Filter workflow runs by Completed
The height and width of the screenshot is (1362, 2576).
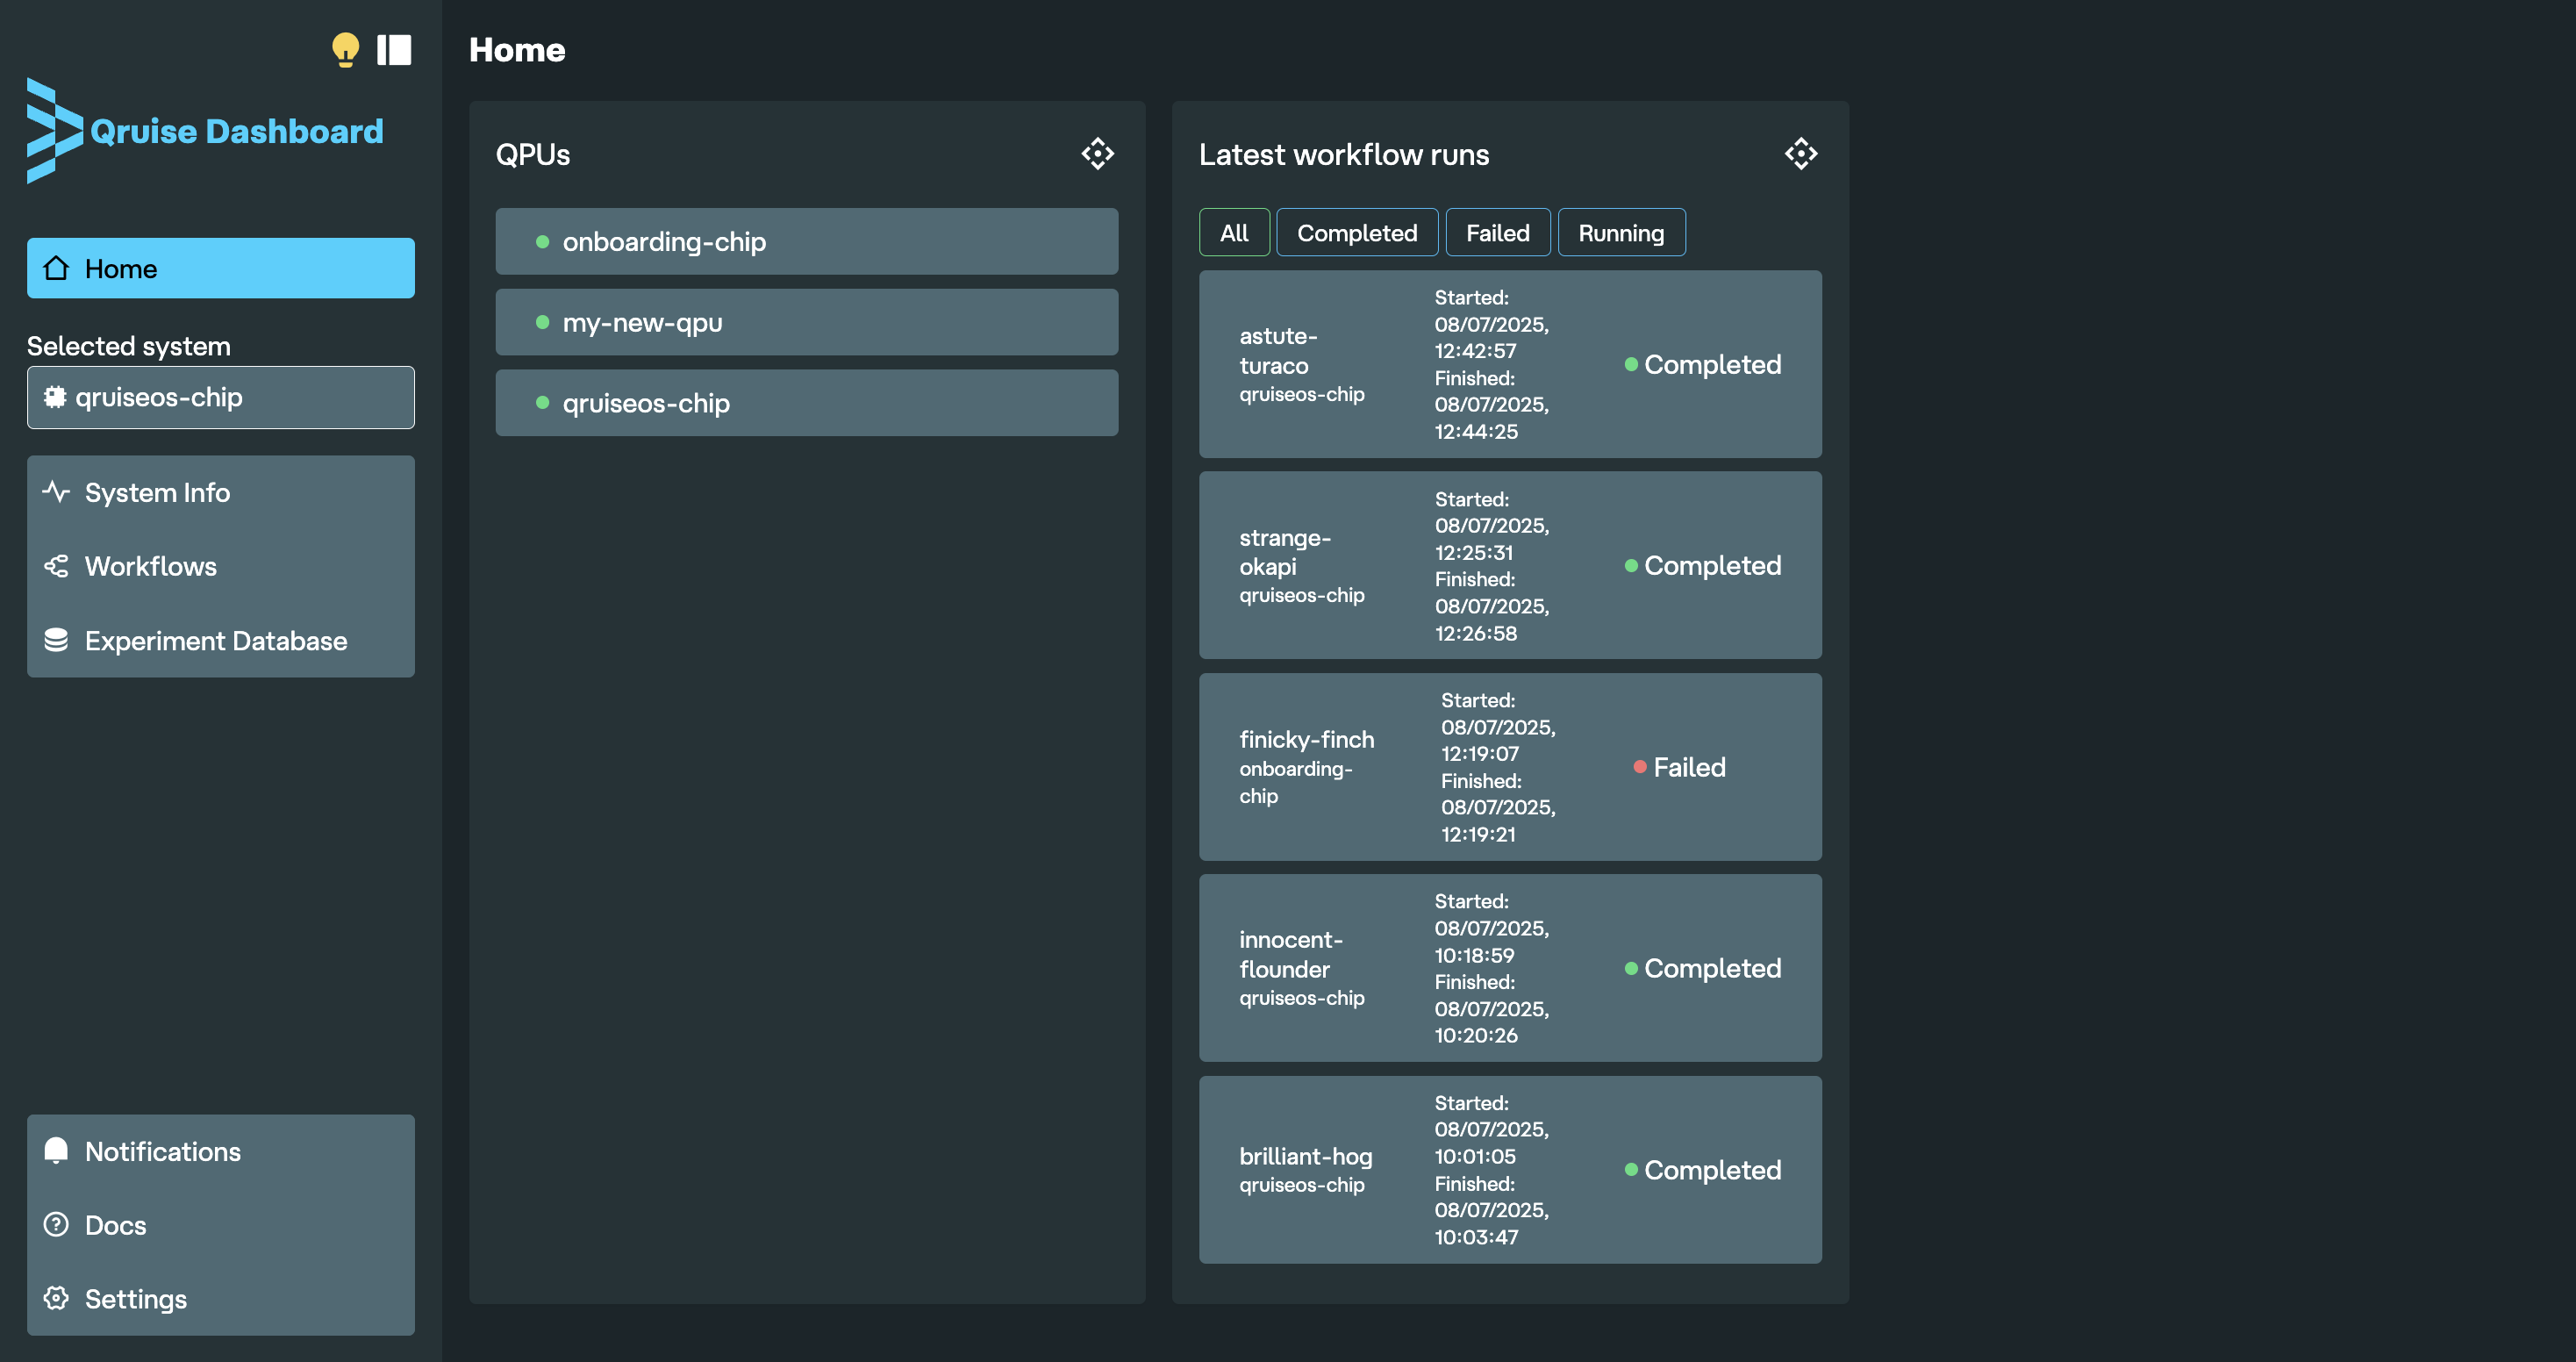tap(1356, 233)
